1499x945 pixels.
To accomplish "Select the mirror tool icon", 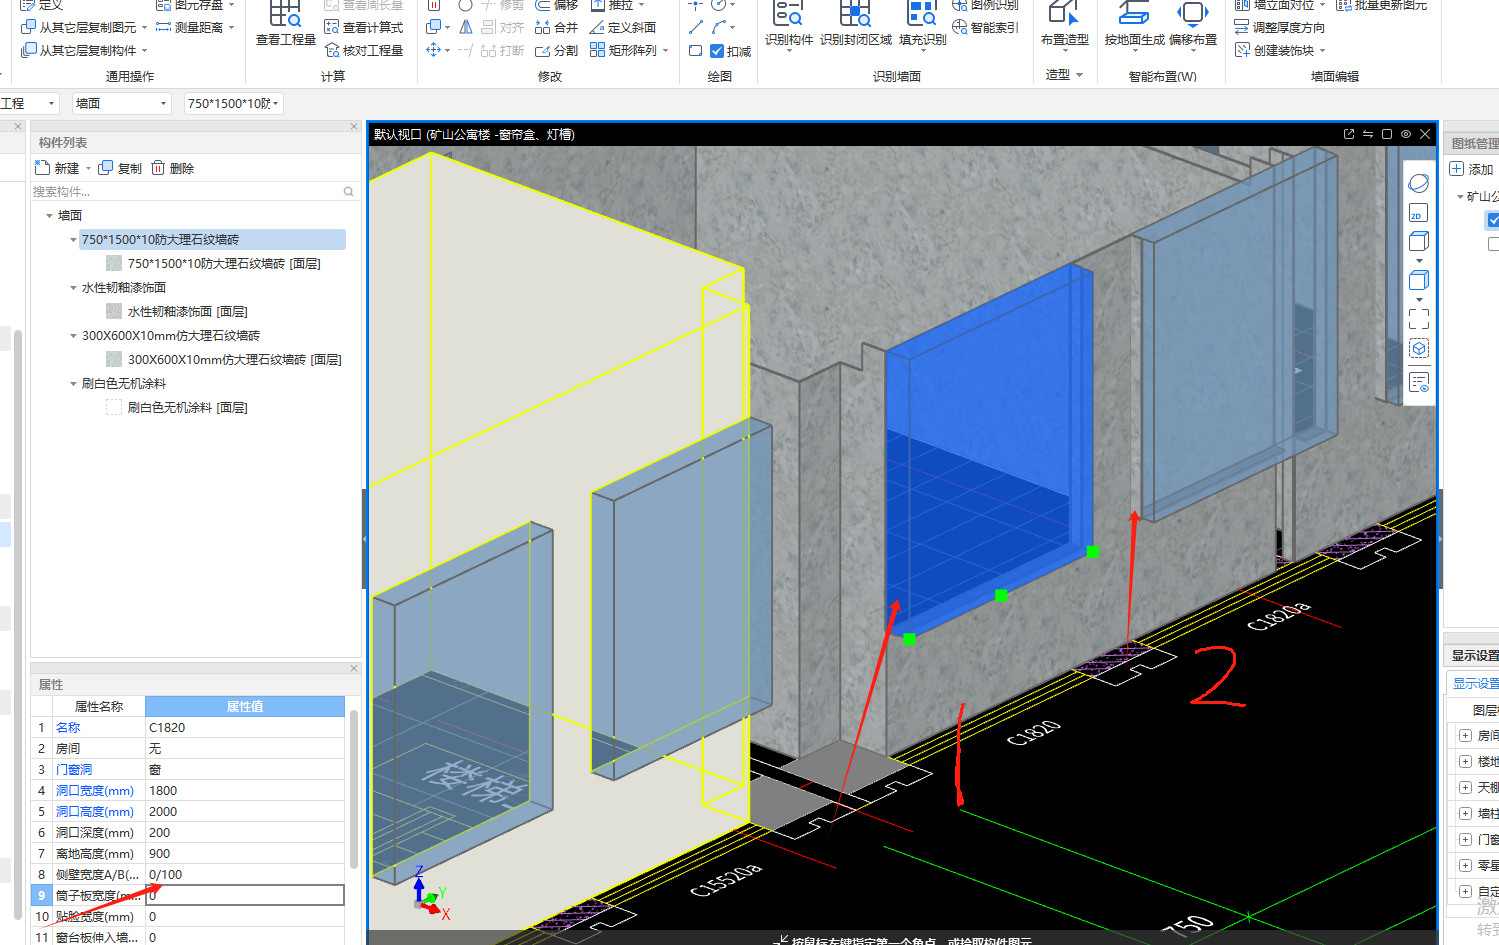I will tap(466, 27).
